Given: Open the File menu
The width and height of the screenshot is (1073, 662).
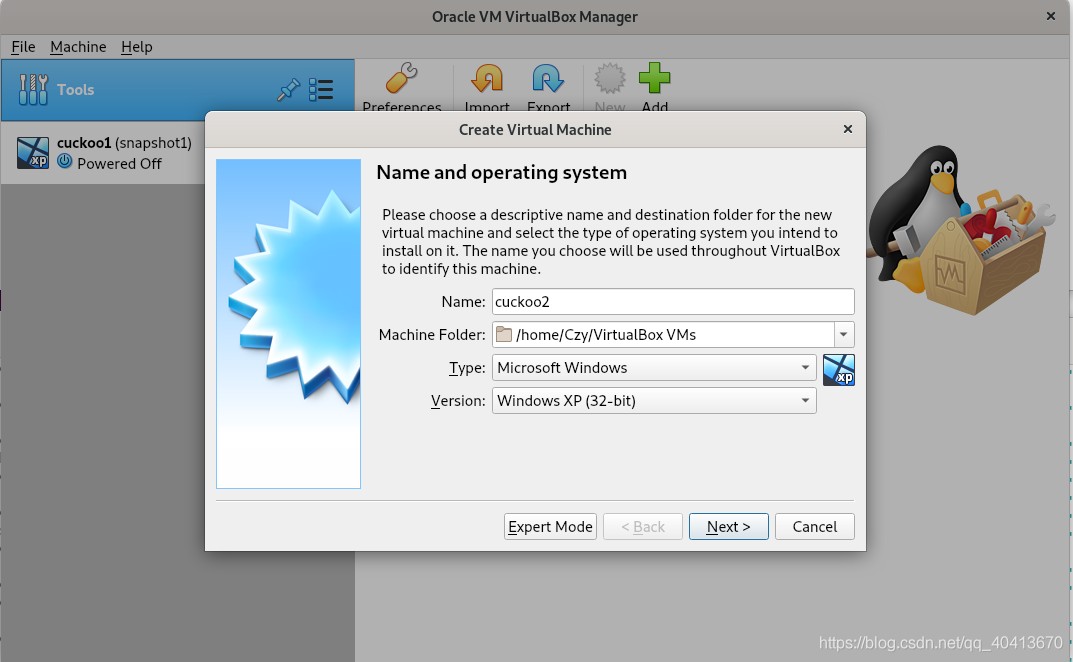Looking at the screenshot, I should [x=23, y=47].
